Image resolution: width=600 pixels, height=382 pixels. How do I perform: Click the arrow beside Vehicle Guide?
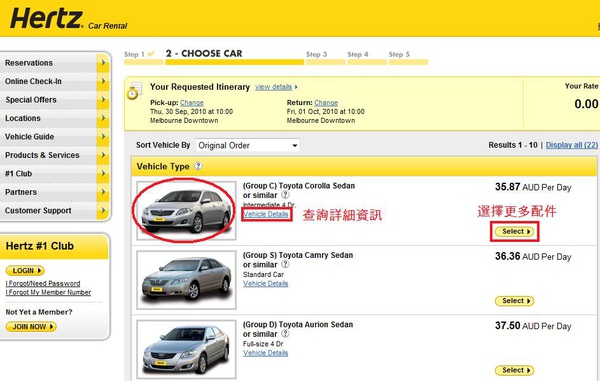[103, 137]
